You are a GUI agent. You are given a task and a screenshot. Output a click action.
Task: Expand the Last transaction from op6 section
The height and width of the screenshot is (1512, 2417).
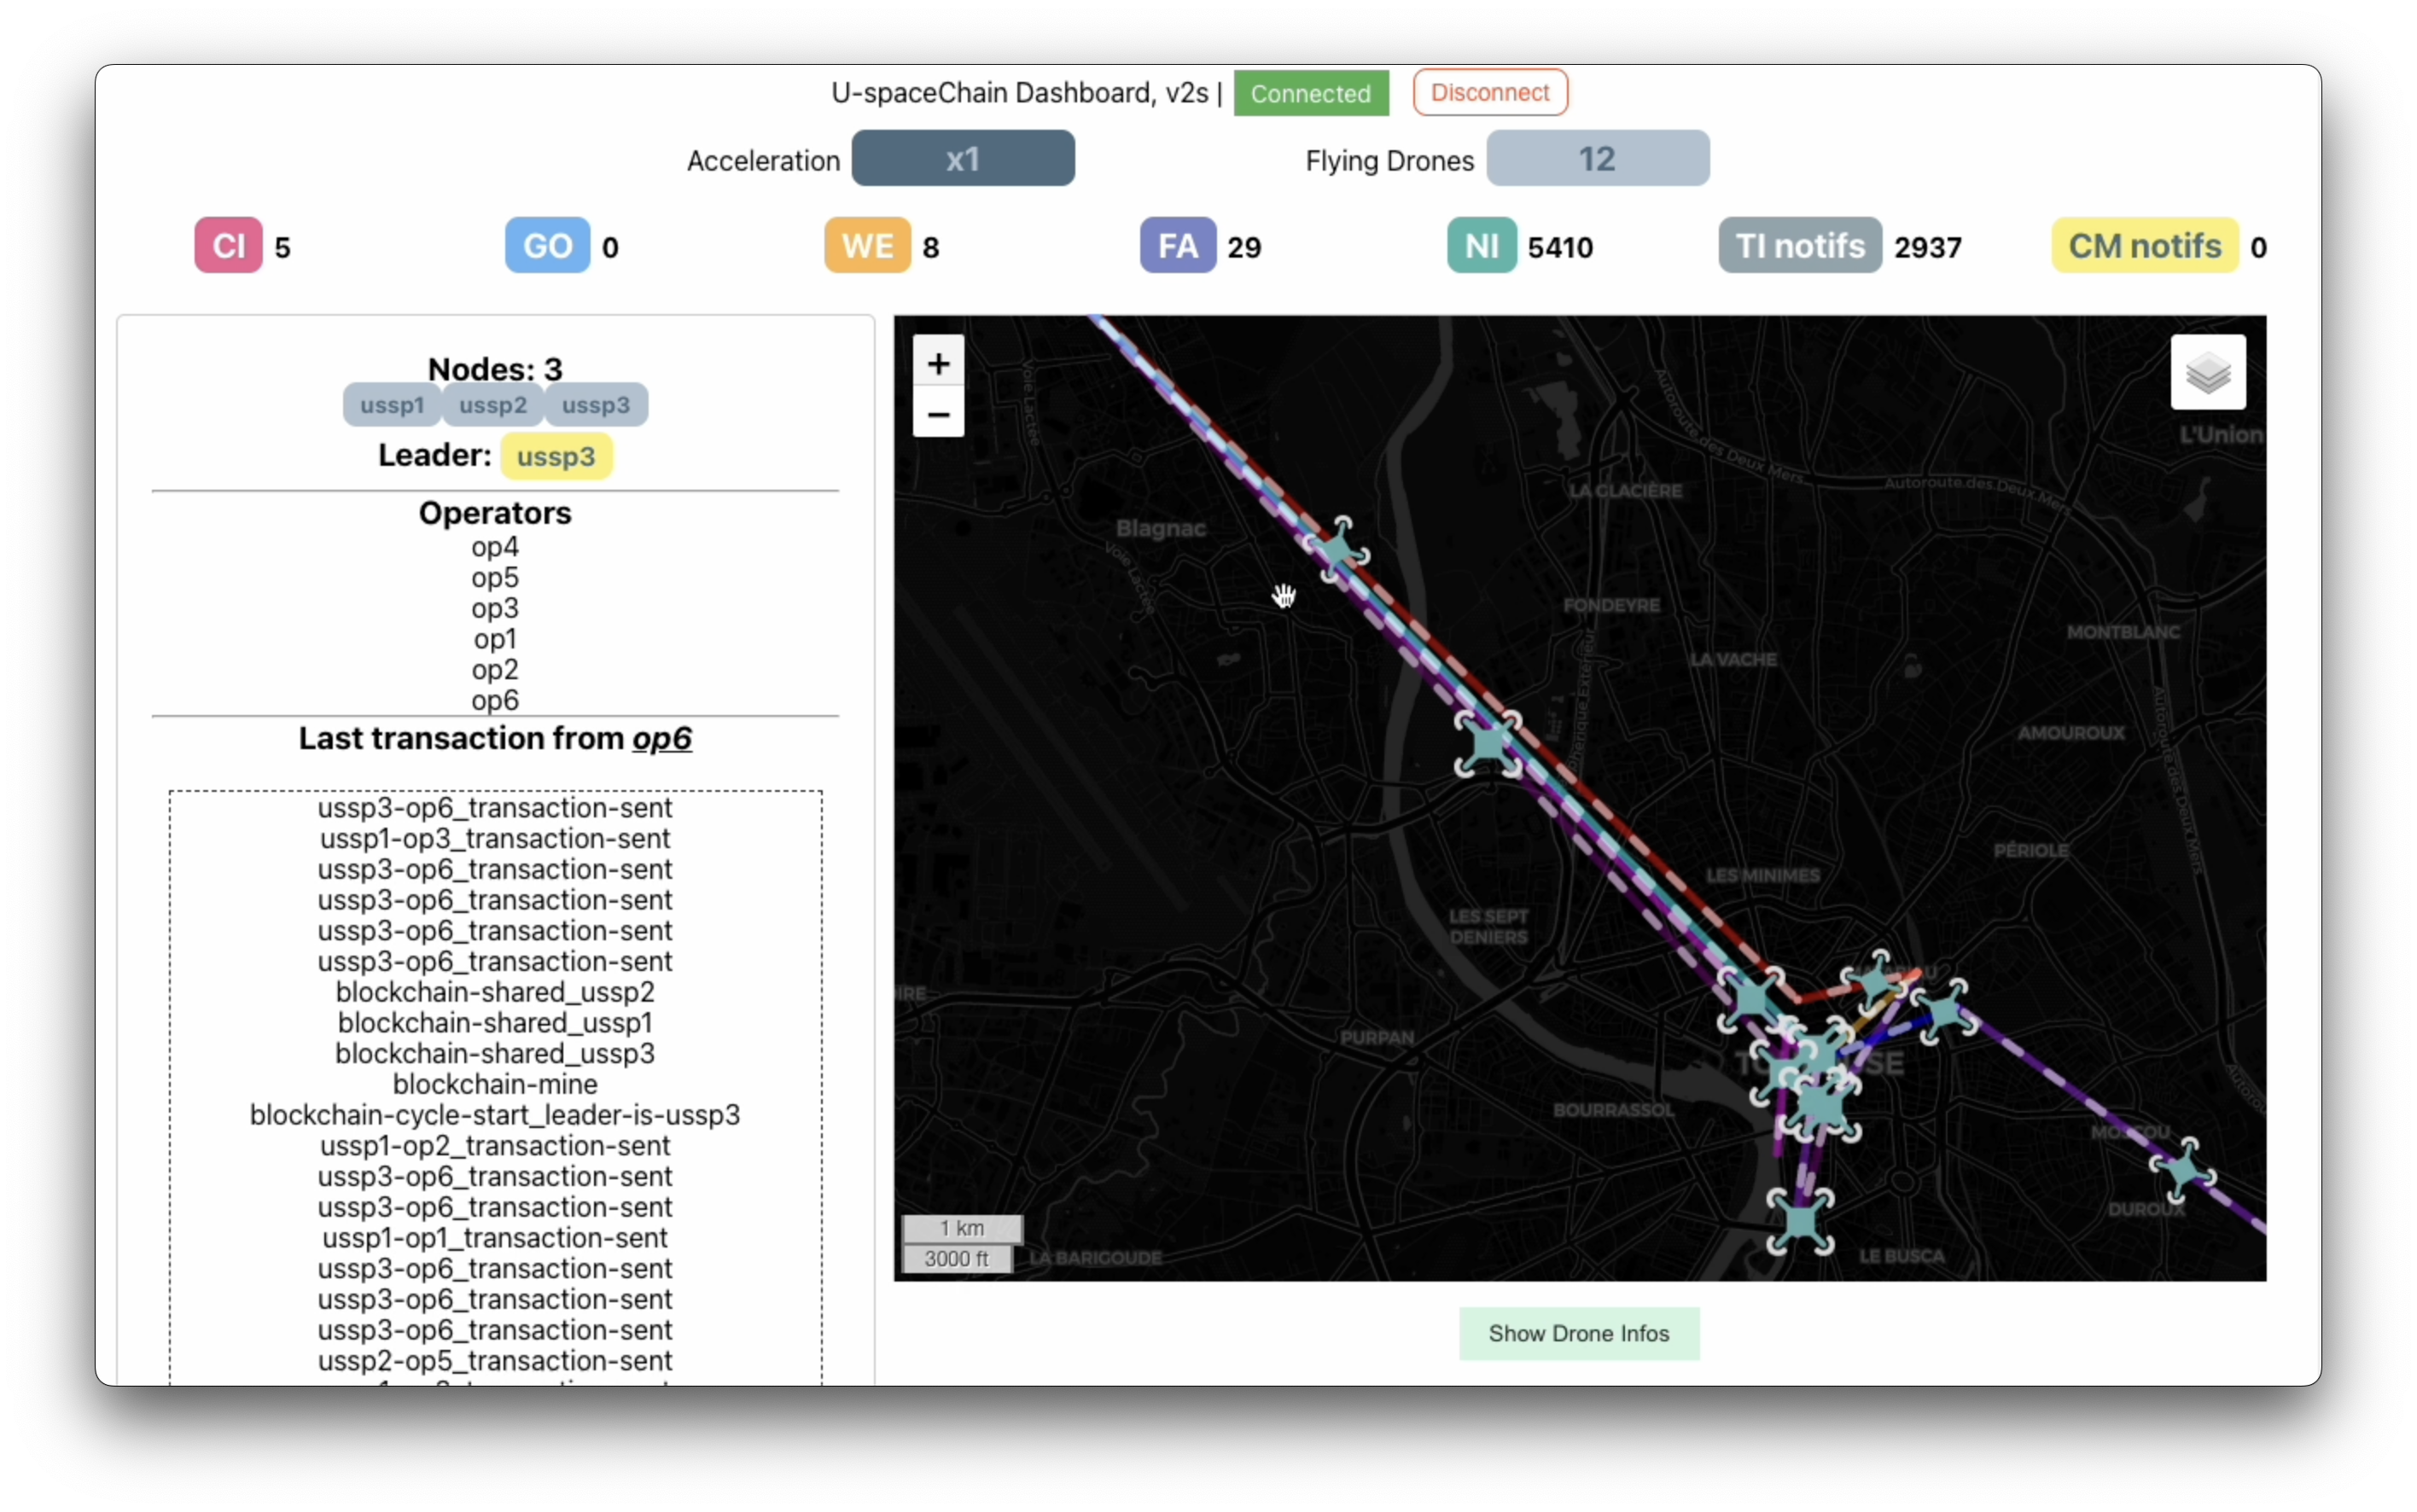tap(495, 738)
